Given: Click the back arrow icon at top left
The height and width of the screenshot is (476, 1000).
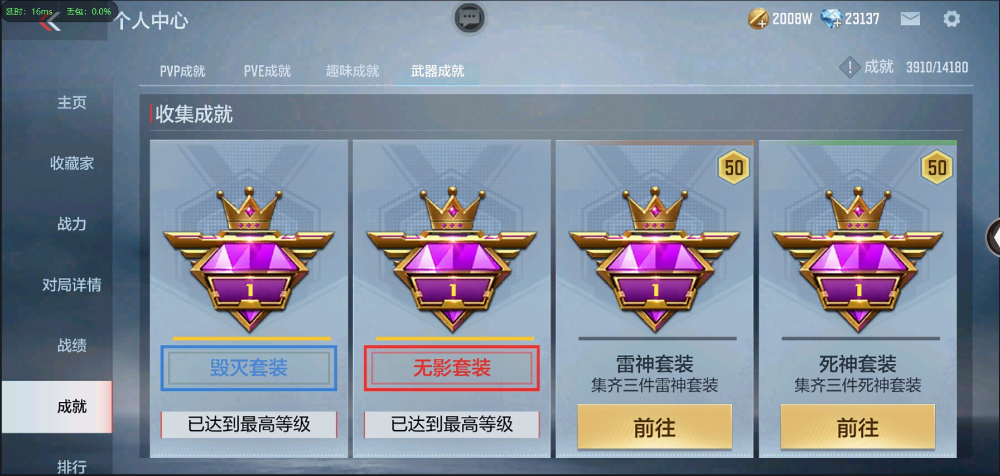Looking at the screenshot, I should tap(50, 22).
